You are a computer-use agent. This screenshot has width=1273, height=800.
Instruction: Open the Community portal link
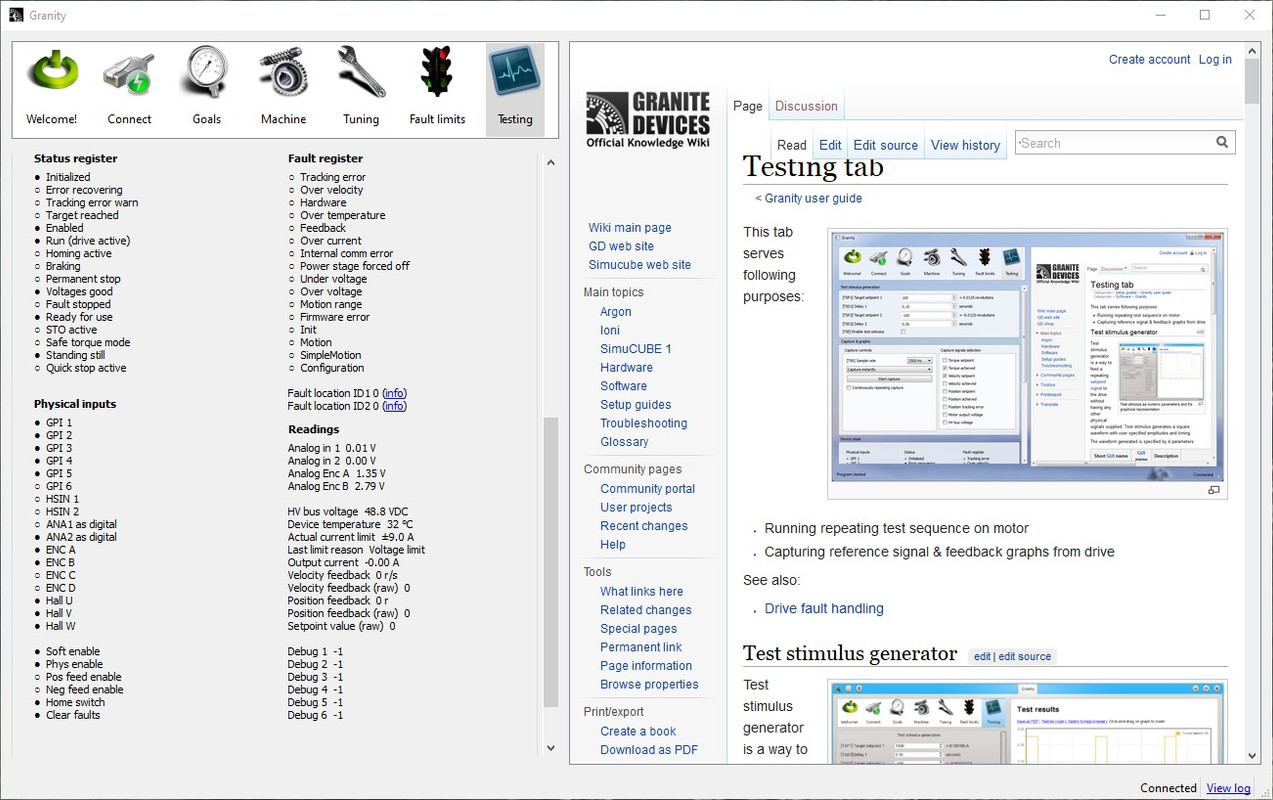coord(647,489)
